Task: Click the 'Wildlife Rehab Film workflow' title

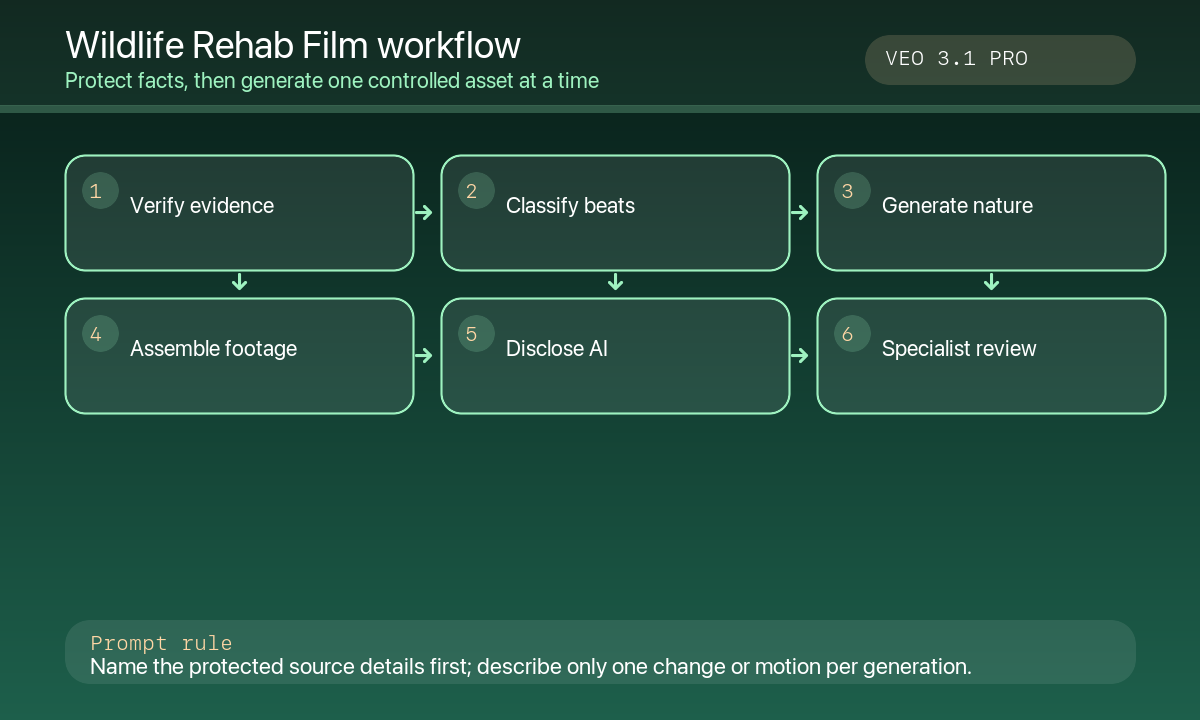Action: (x=293, y=46)
